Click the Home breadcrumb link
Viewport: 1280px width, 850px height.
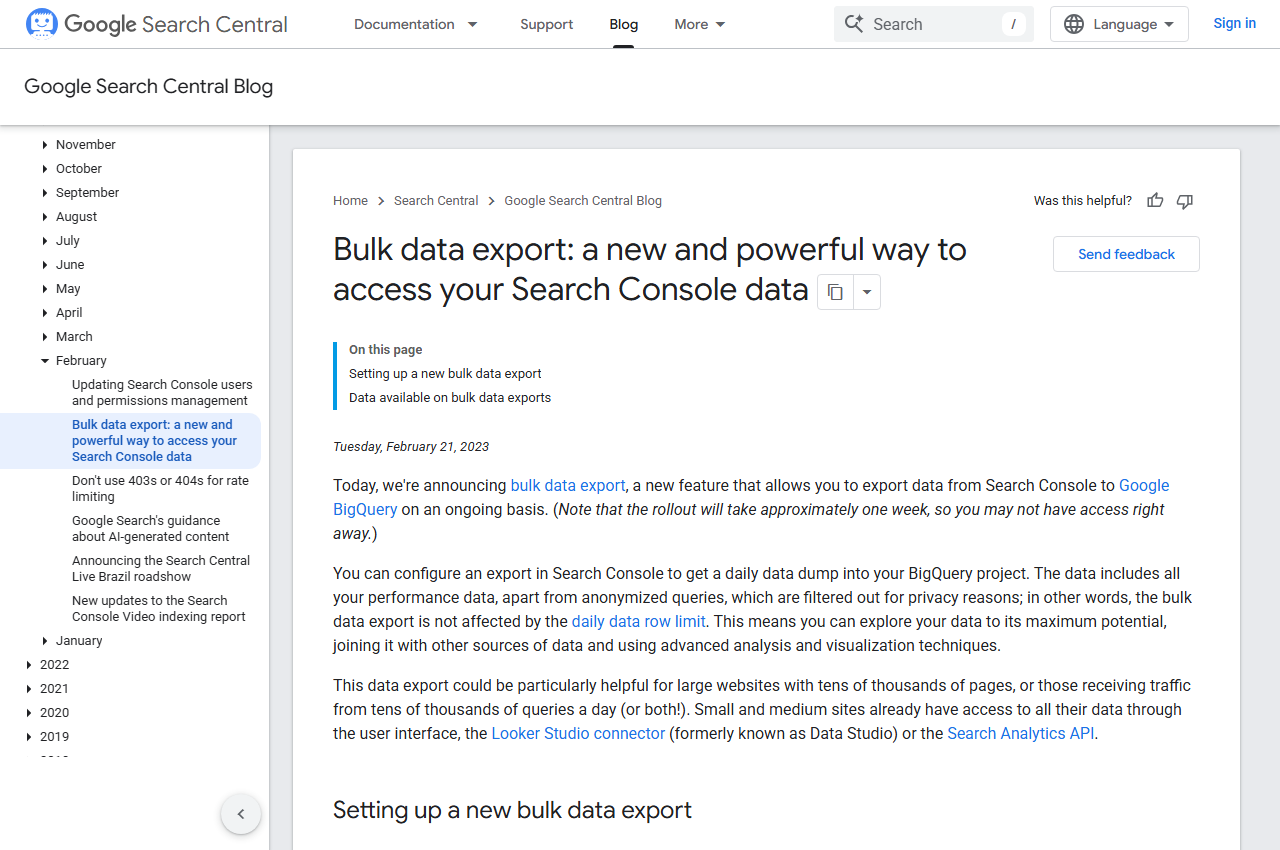[x=350, y=201]
